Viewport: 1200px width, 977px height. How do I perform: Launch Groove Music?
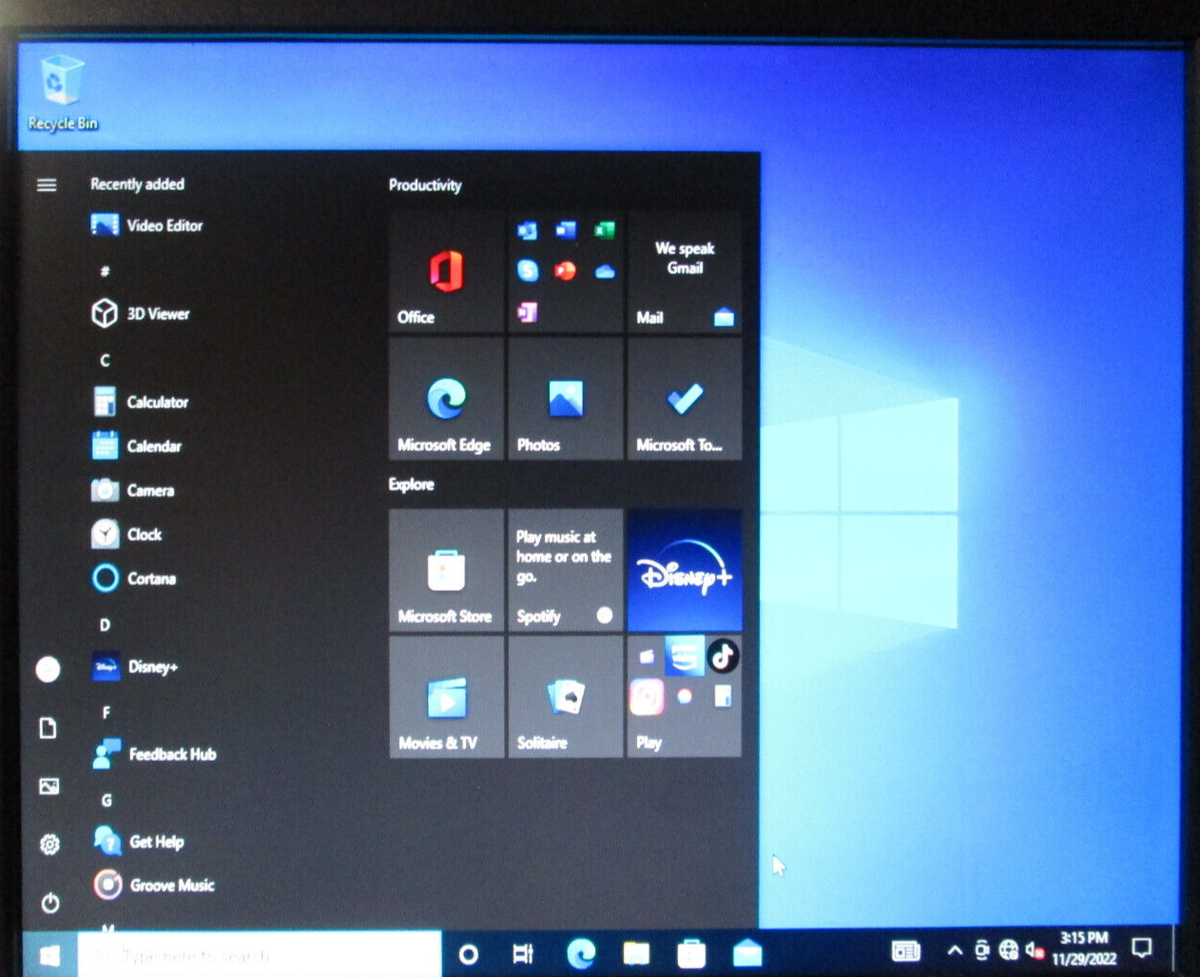pos(153,885)
